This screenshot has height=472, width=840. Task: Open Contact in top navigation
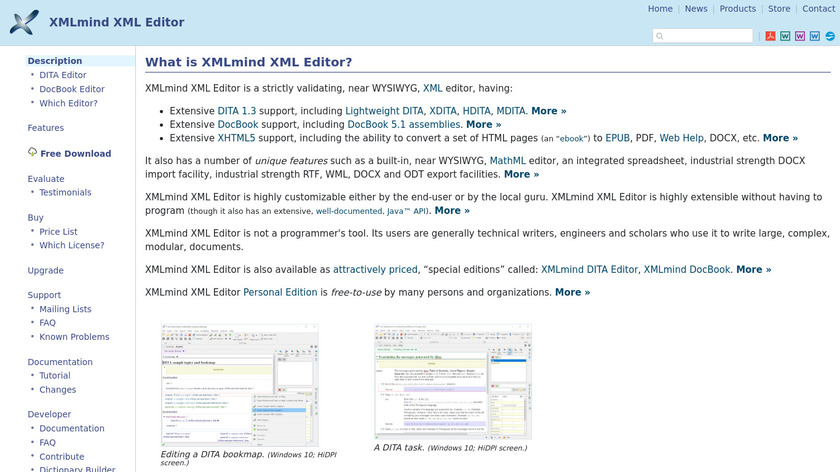819,9
